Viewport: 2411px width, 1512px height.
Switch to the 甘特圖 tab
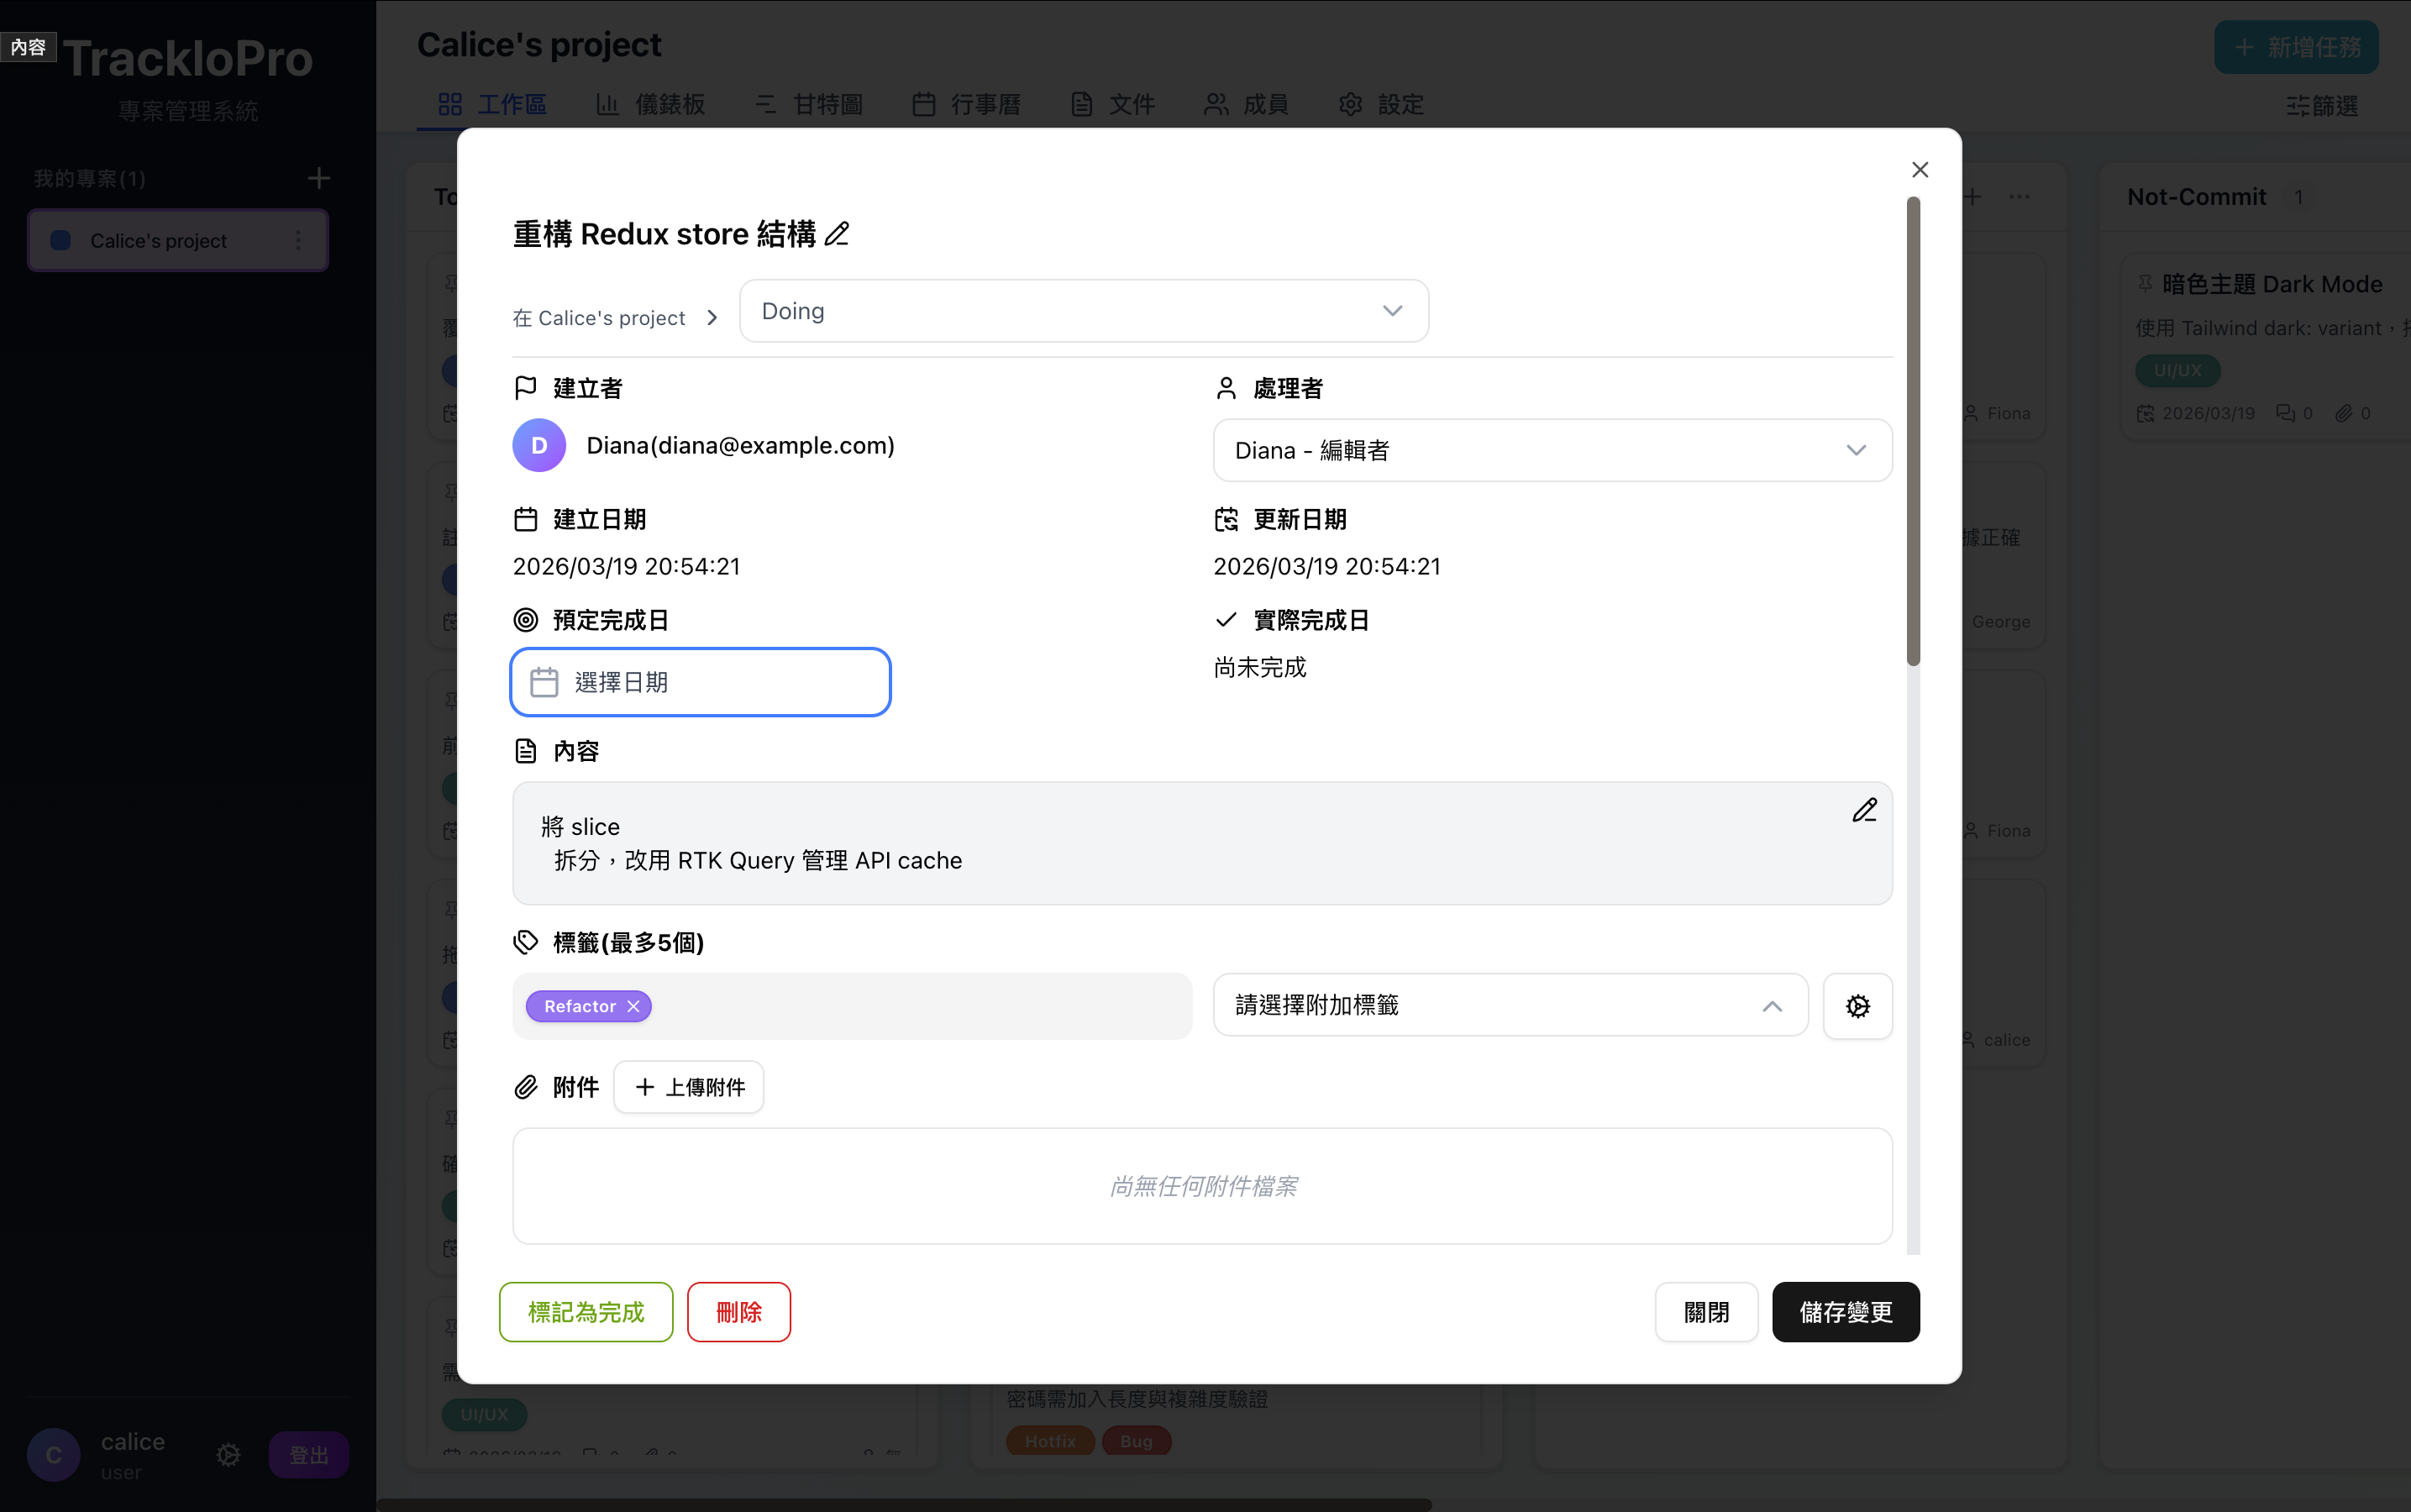(809, 104)
